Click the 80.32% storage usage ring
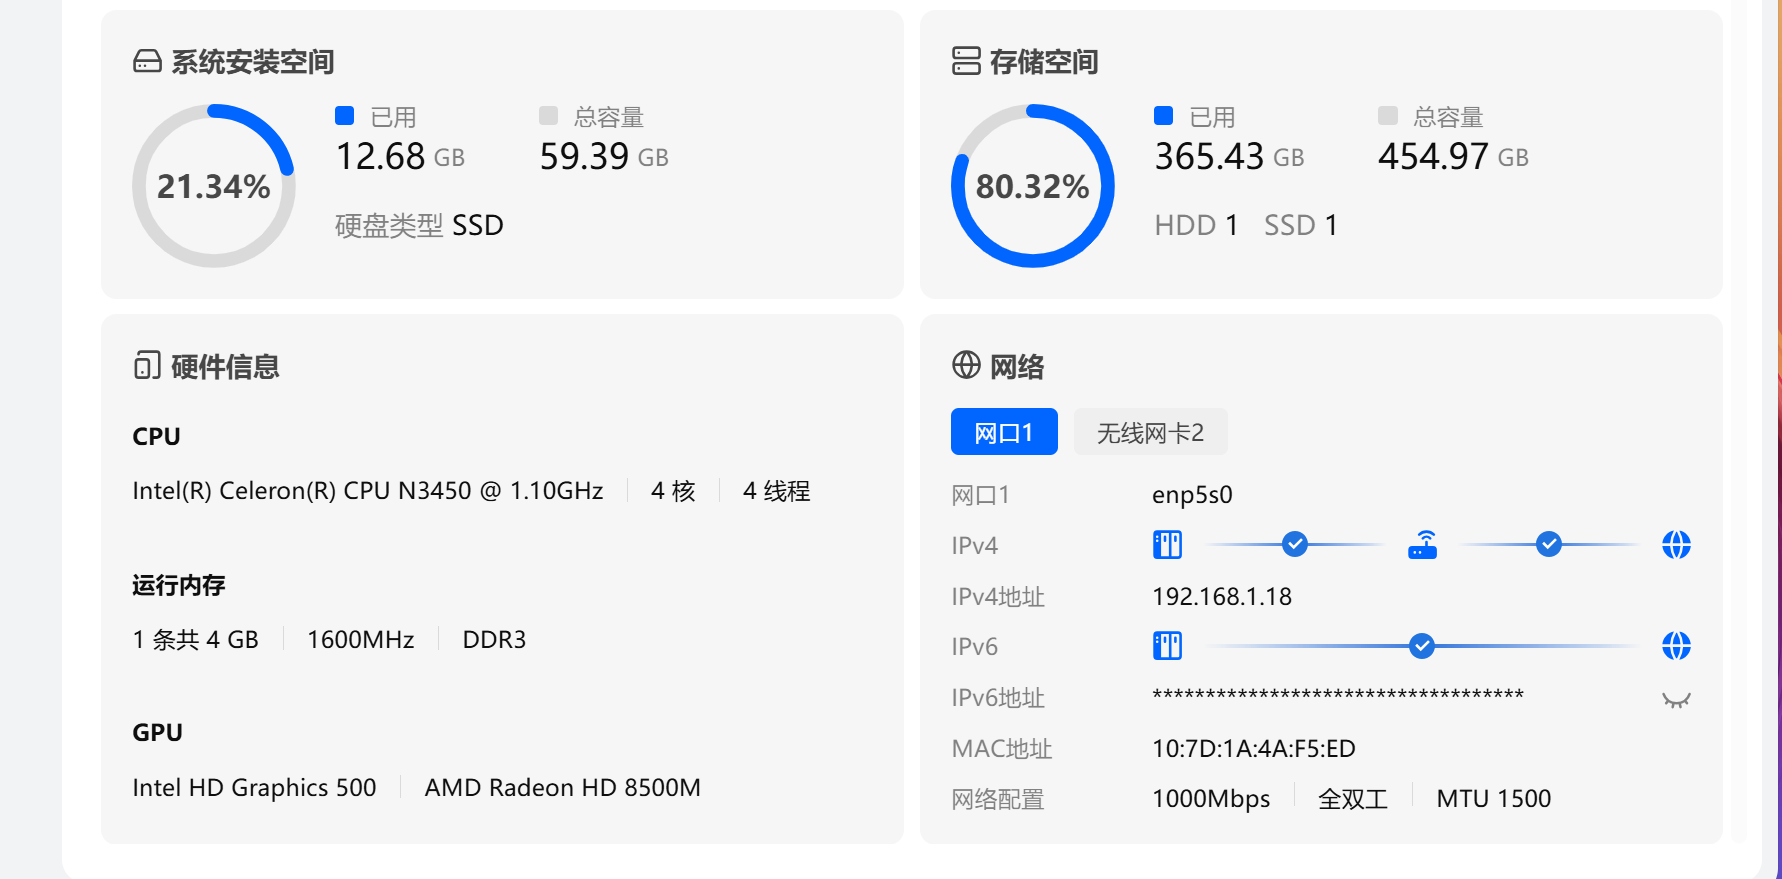Viewport: 1782px width, 879px height. pyautogui.click(x=1033, y=186)
